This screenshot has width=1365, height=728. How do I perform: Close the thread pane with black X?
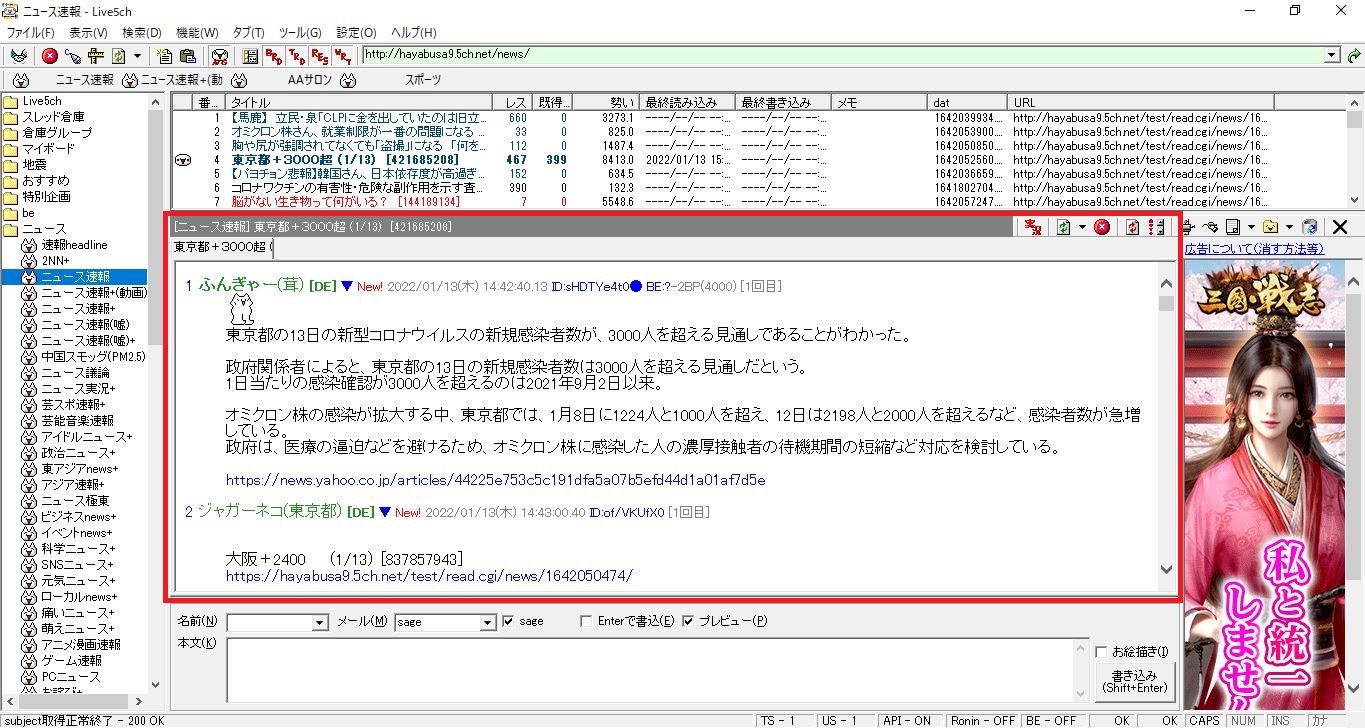pos(1340,227)
